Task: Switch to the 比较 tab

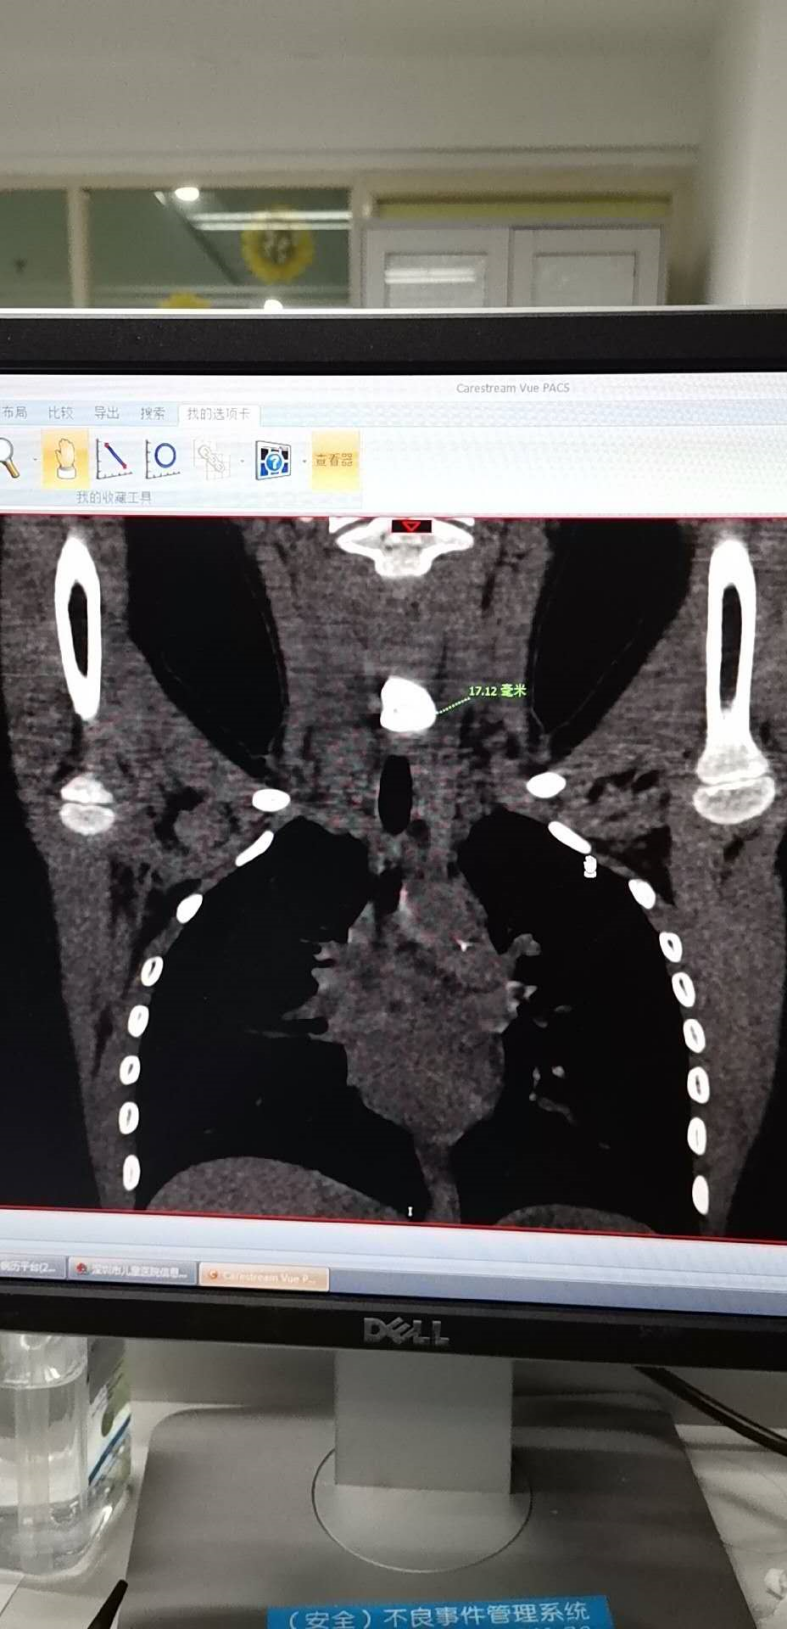Action: click(60, 412)
